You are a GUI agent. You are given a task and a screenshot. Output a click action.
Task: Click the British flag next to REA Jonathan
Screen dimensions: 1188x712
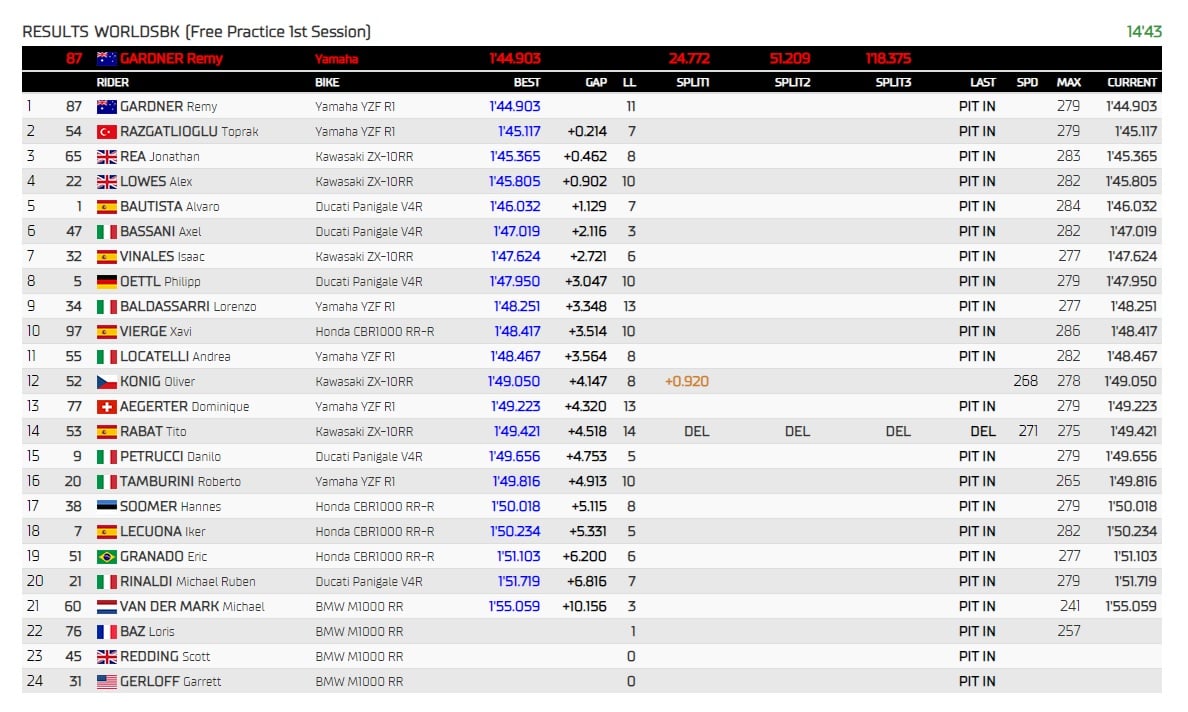[x=107, y=157]
